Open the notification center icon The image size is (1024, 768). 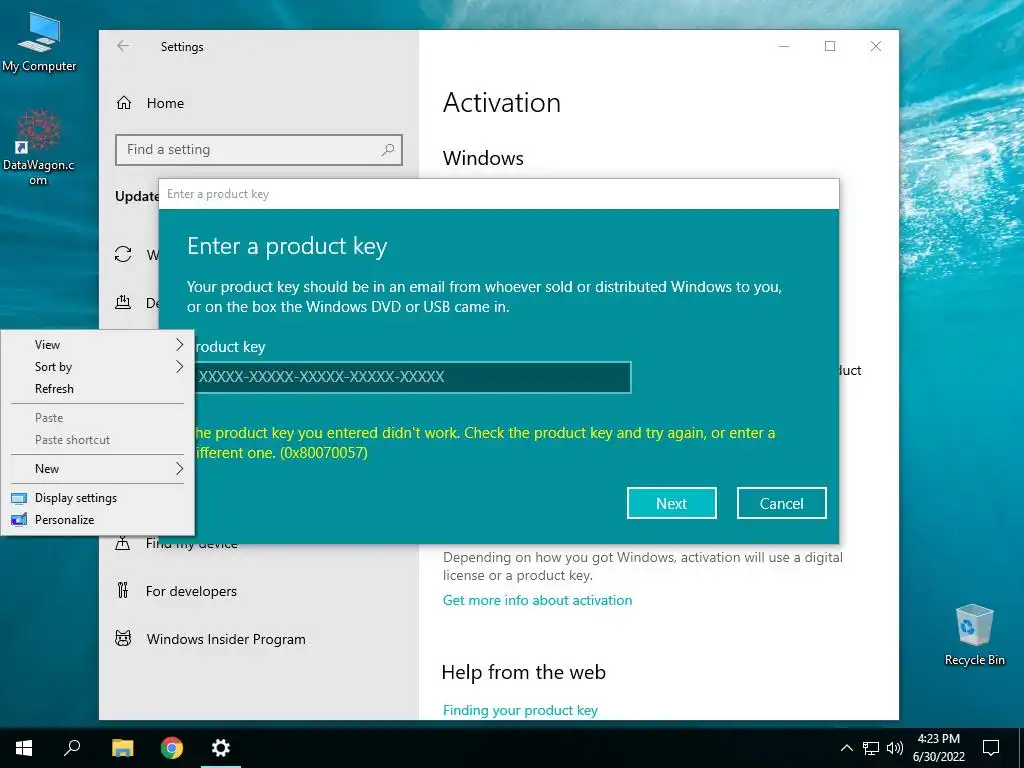[x=991, y=748]
